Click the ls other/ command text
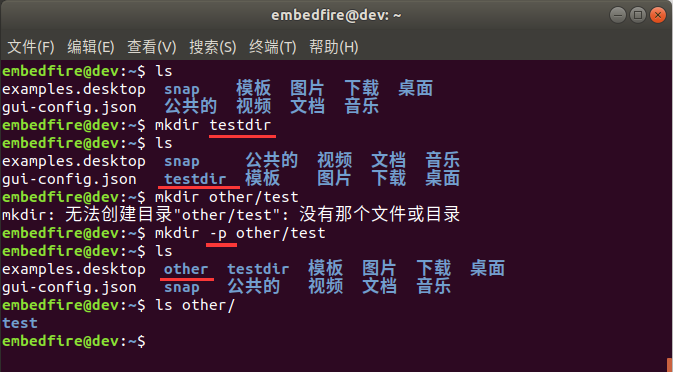 point(195,305)
